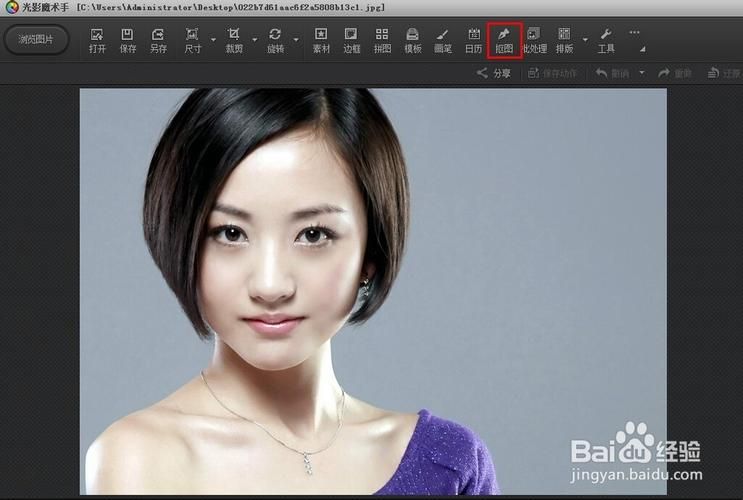The height and width of the screenshot is (500, 743).
Task: Select the 裁剪 crop tool
Action: [x=234, y=41]
